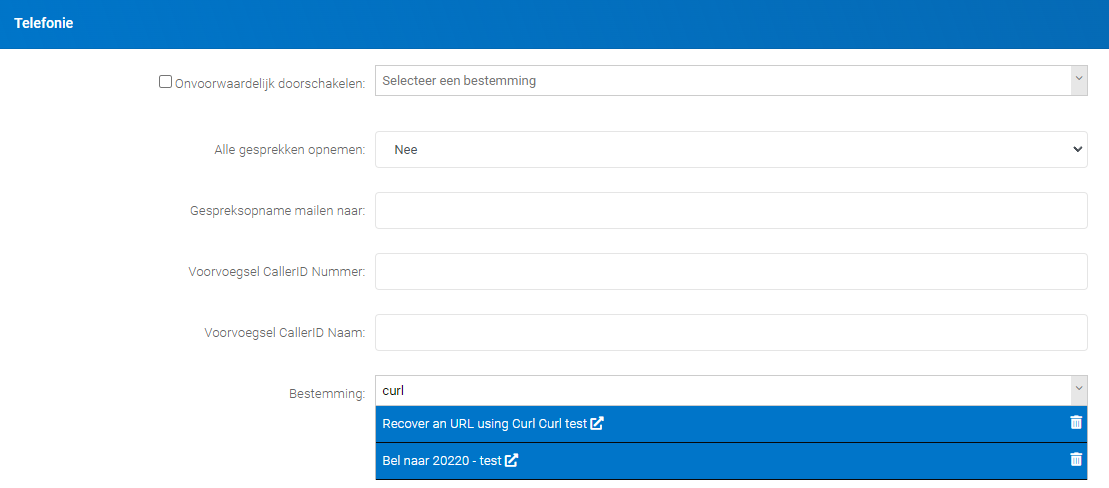The width and height of the screenshot is (1109, 488).
Task: Collapse the Bestemming dropdown using its arrow
Action: [x=1078, y=390]
